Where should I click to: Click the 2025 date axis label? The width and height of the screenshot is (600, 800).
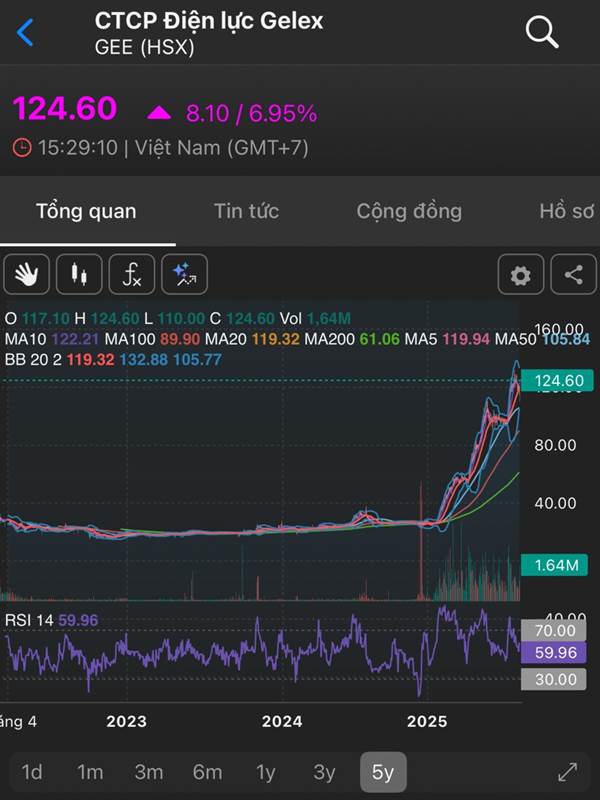pos(427,721)
